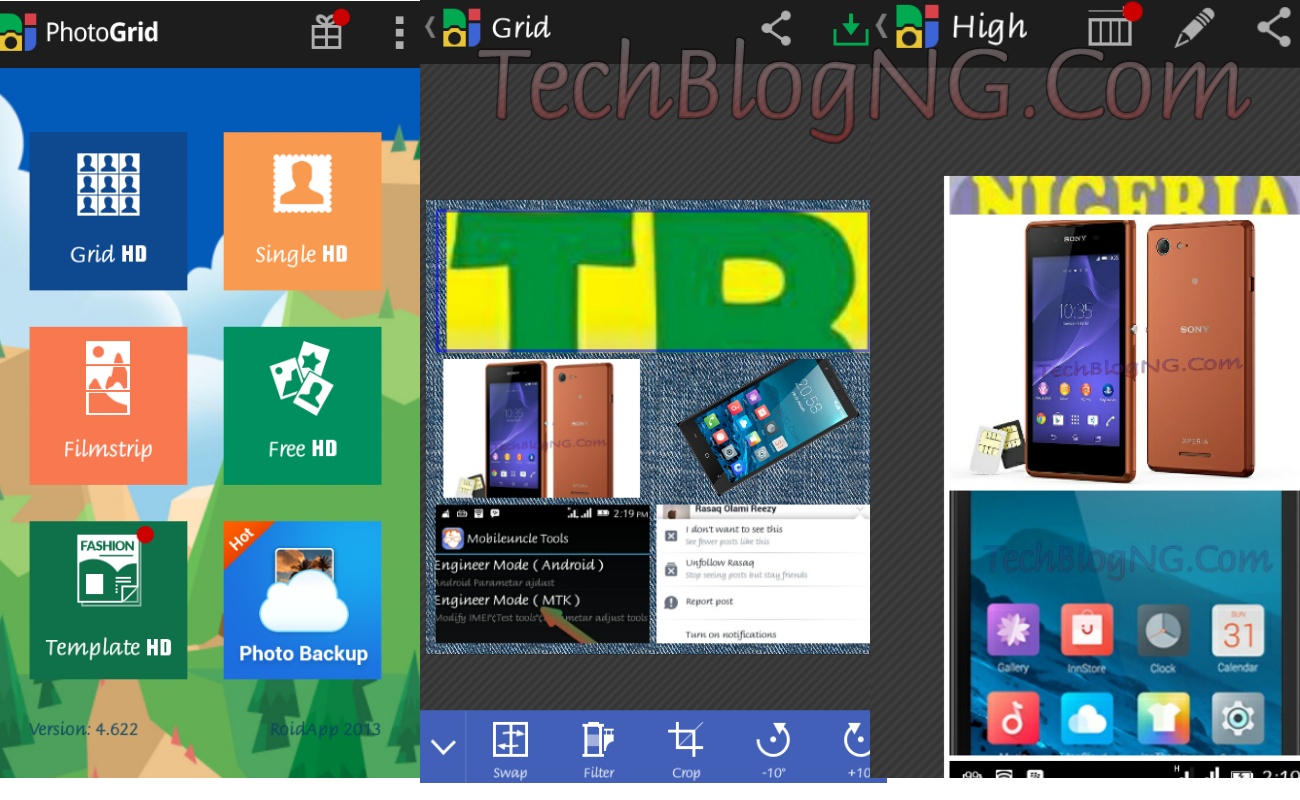
Task: Click the RoidApp 2013 text
Action: pyautogui.click(x=325, y=729)
